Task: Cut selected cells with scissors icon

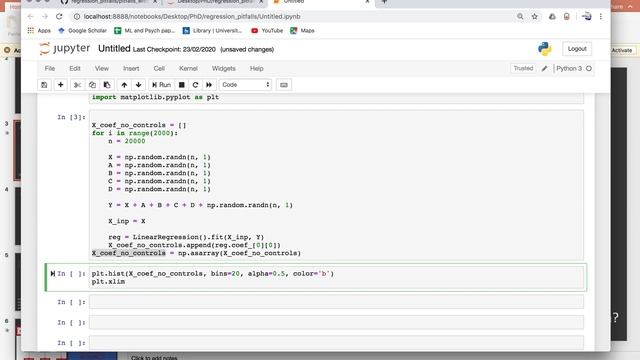Action: (77, 85)
